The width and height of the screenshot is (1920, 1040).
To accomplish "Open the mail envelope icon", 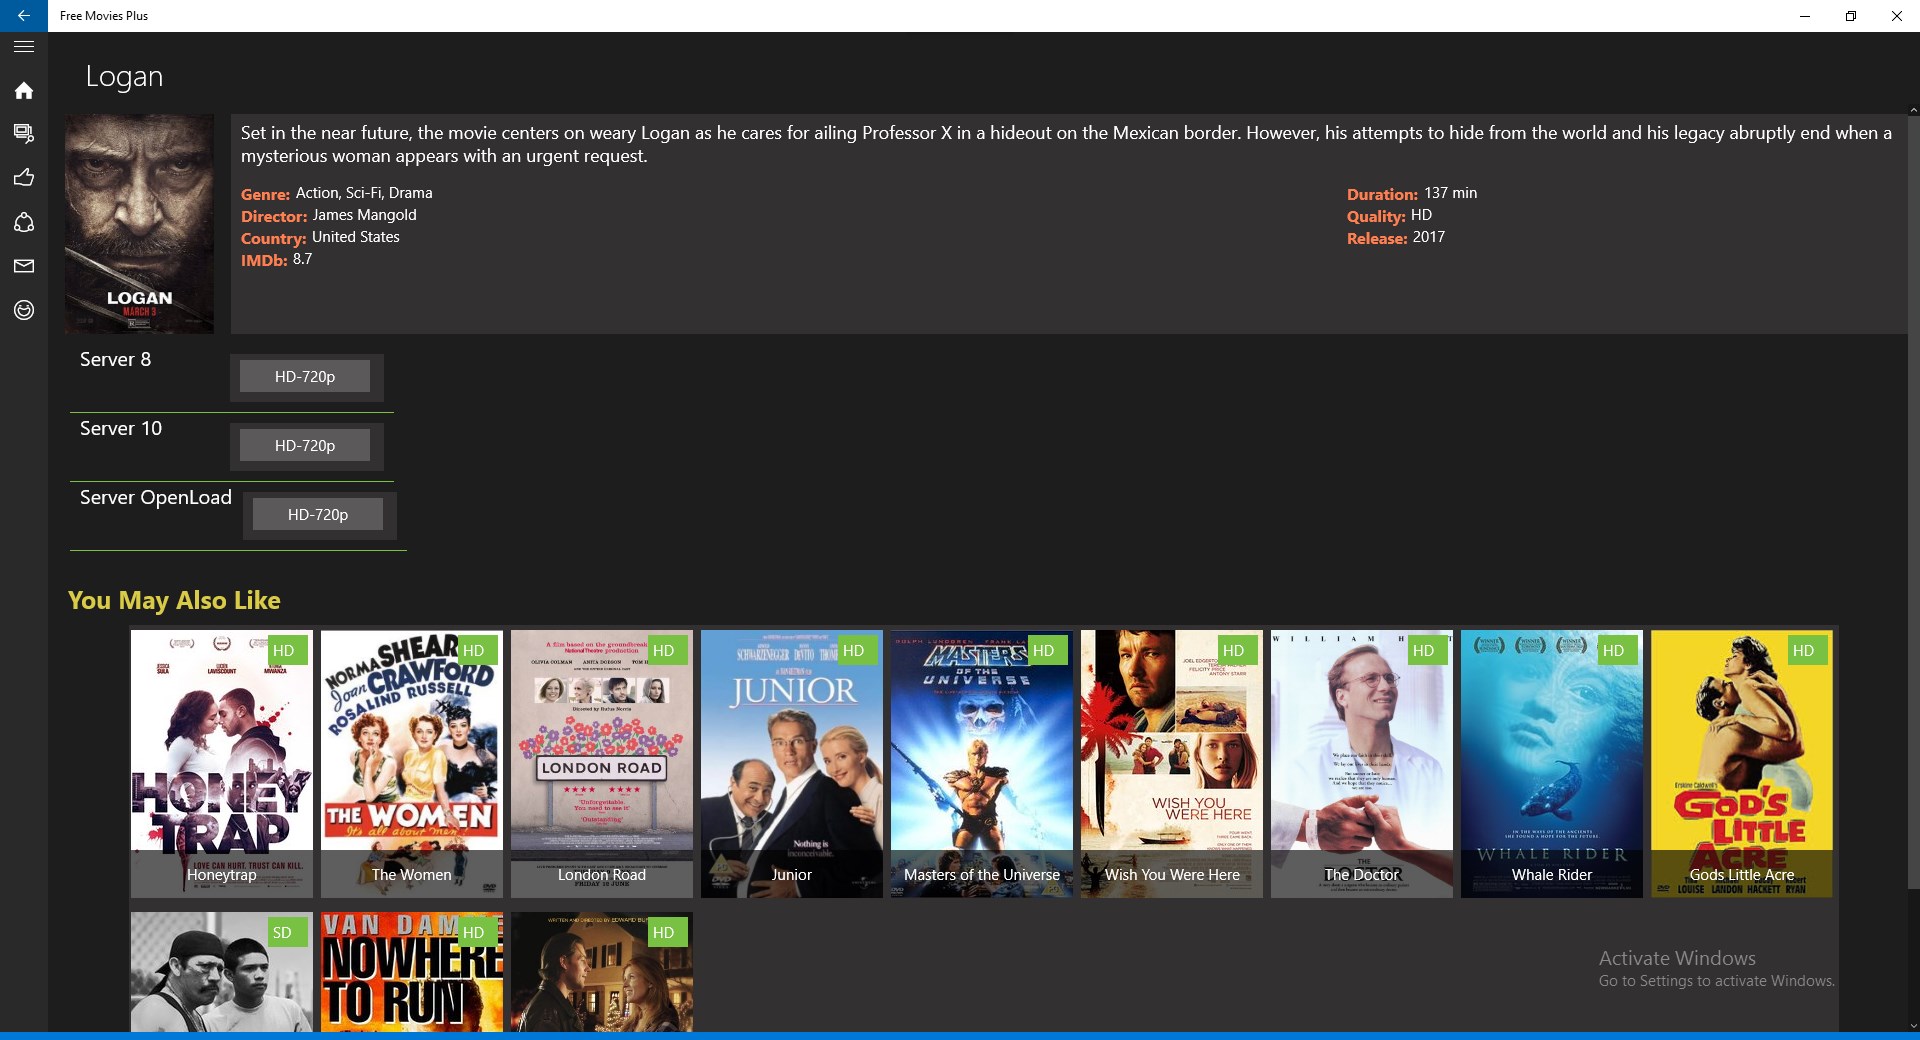I will [24, 266].
